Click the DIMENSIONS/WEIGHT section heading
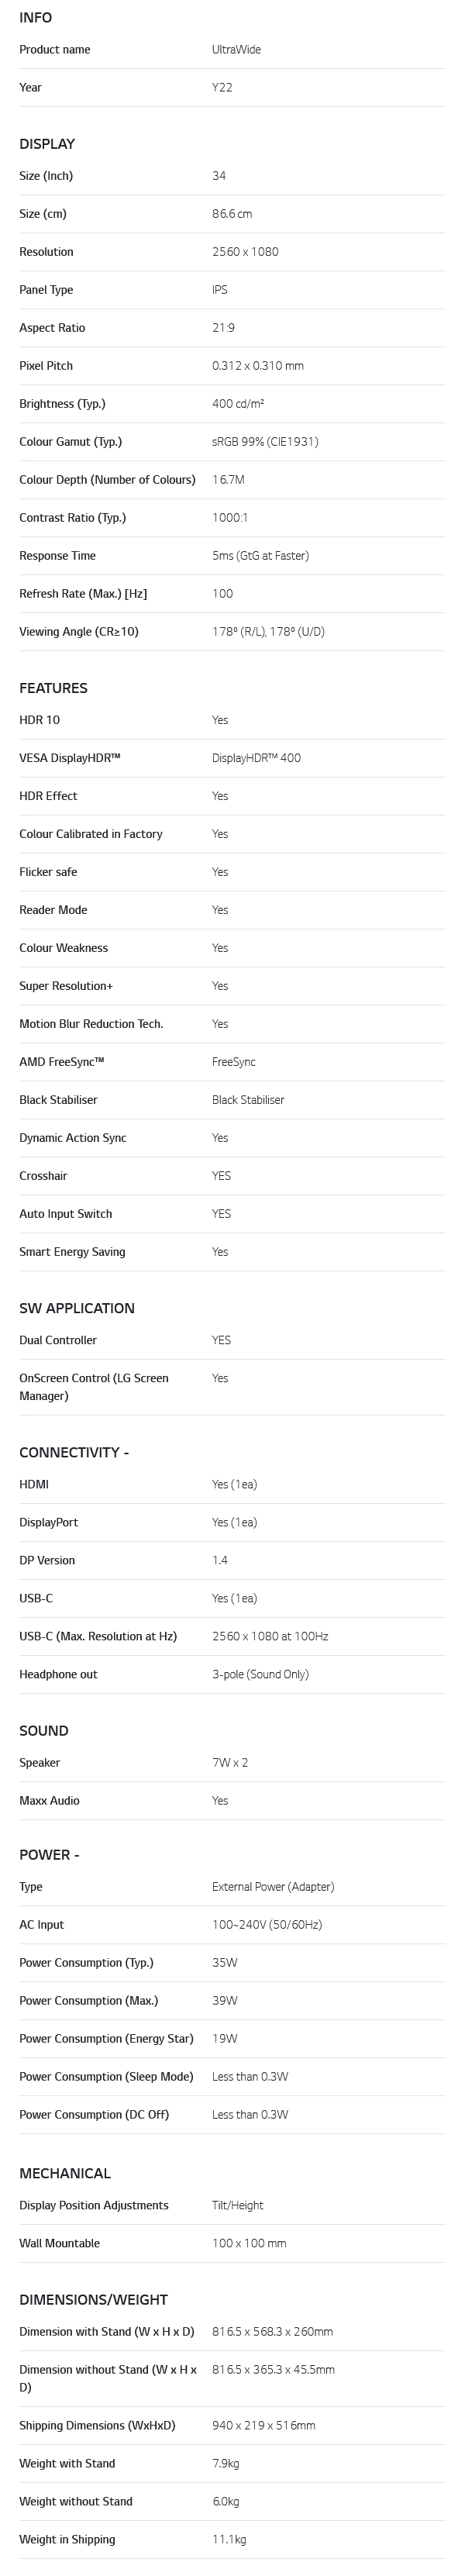 tap(93, 2299)
